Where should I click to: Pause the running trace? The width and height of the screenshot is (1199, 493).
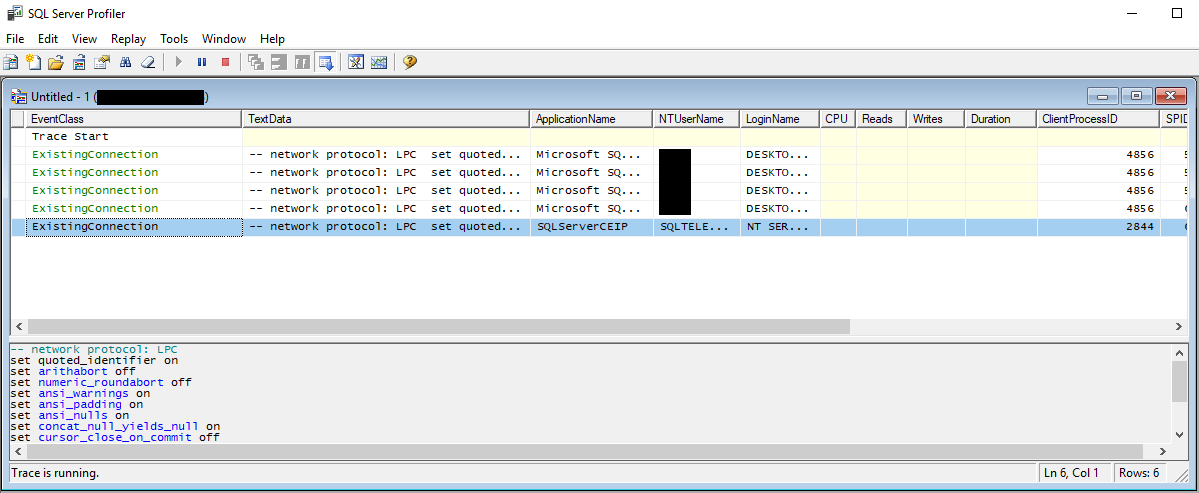coord(202,62)
